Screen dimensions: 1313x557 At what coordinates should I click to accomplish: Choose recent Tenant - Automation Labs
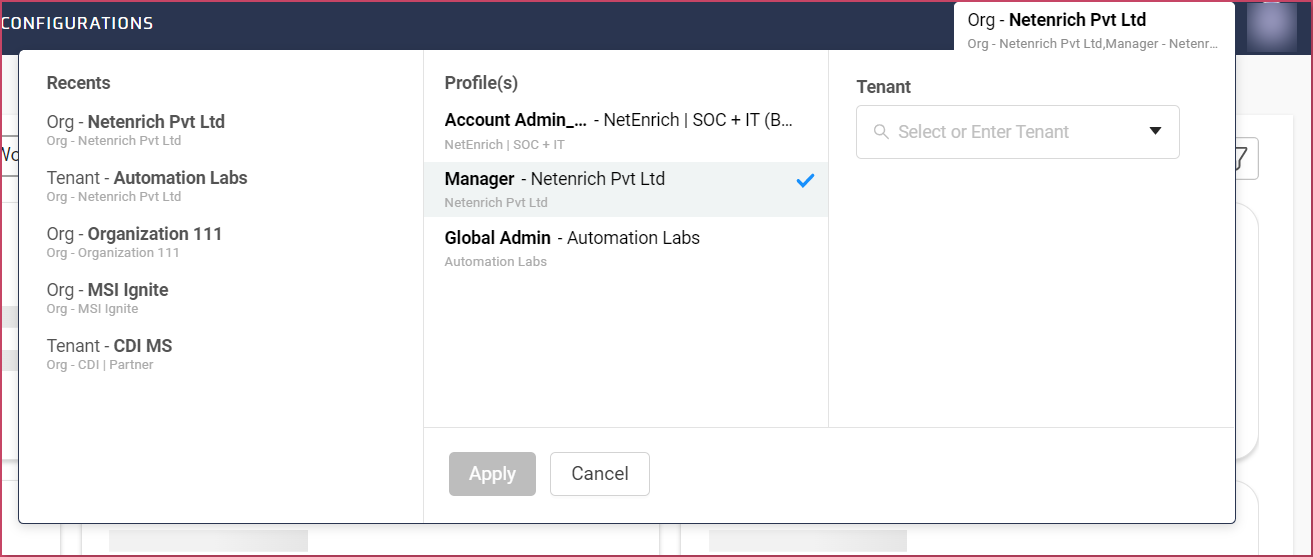147,186
